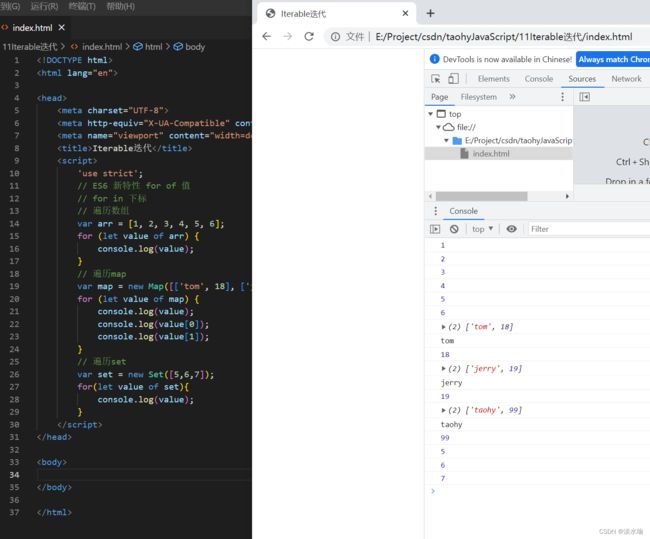Switch to the Console tab in DevTools top bar
Screen dimensions: 650x539
coord(538,79)
